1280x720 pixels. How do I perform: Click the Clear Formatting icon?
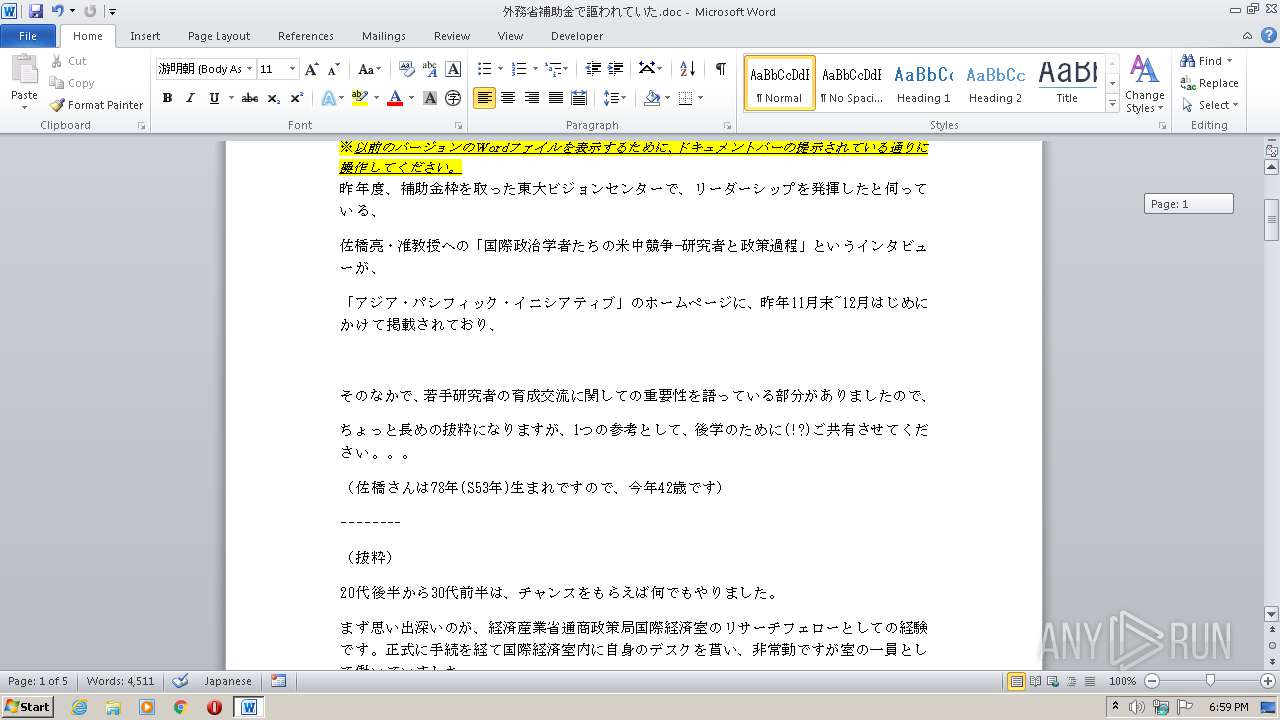[x=407, y=69]
